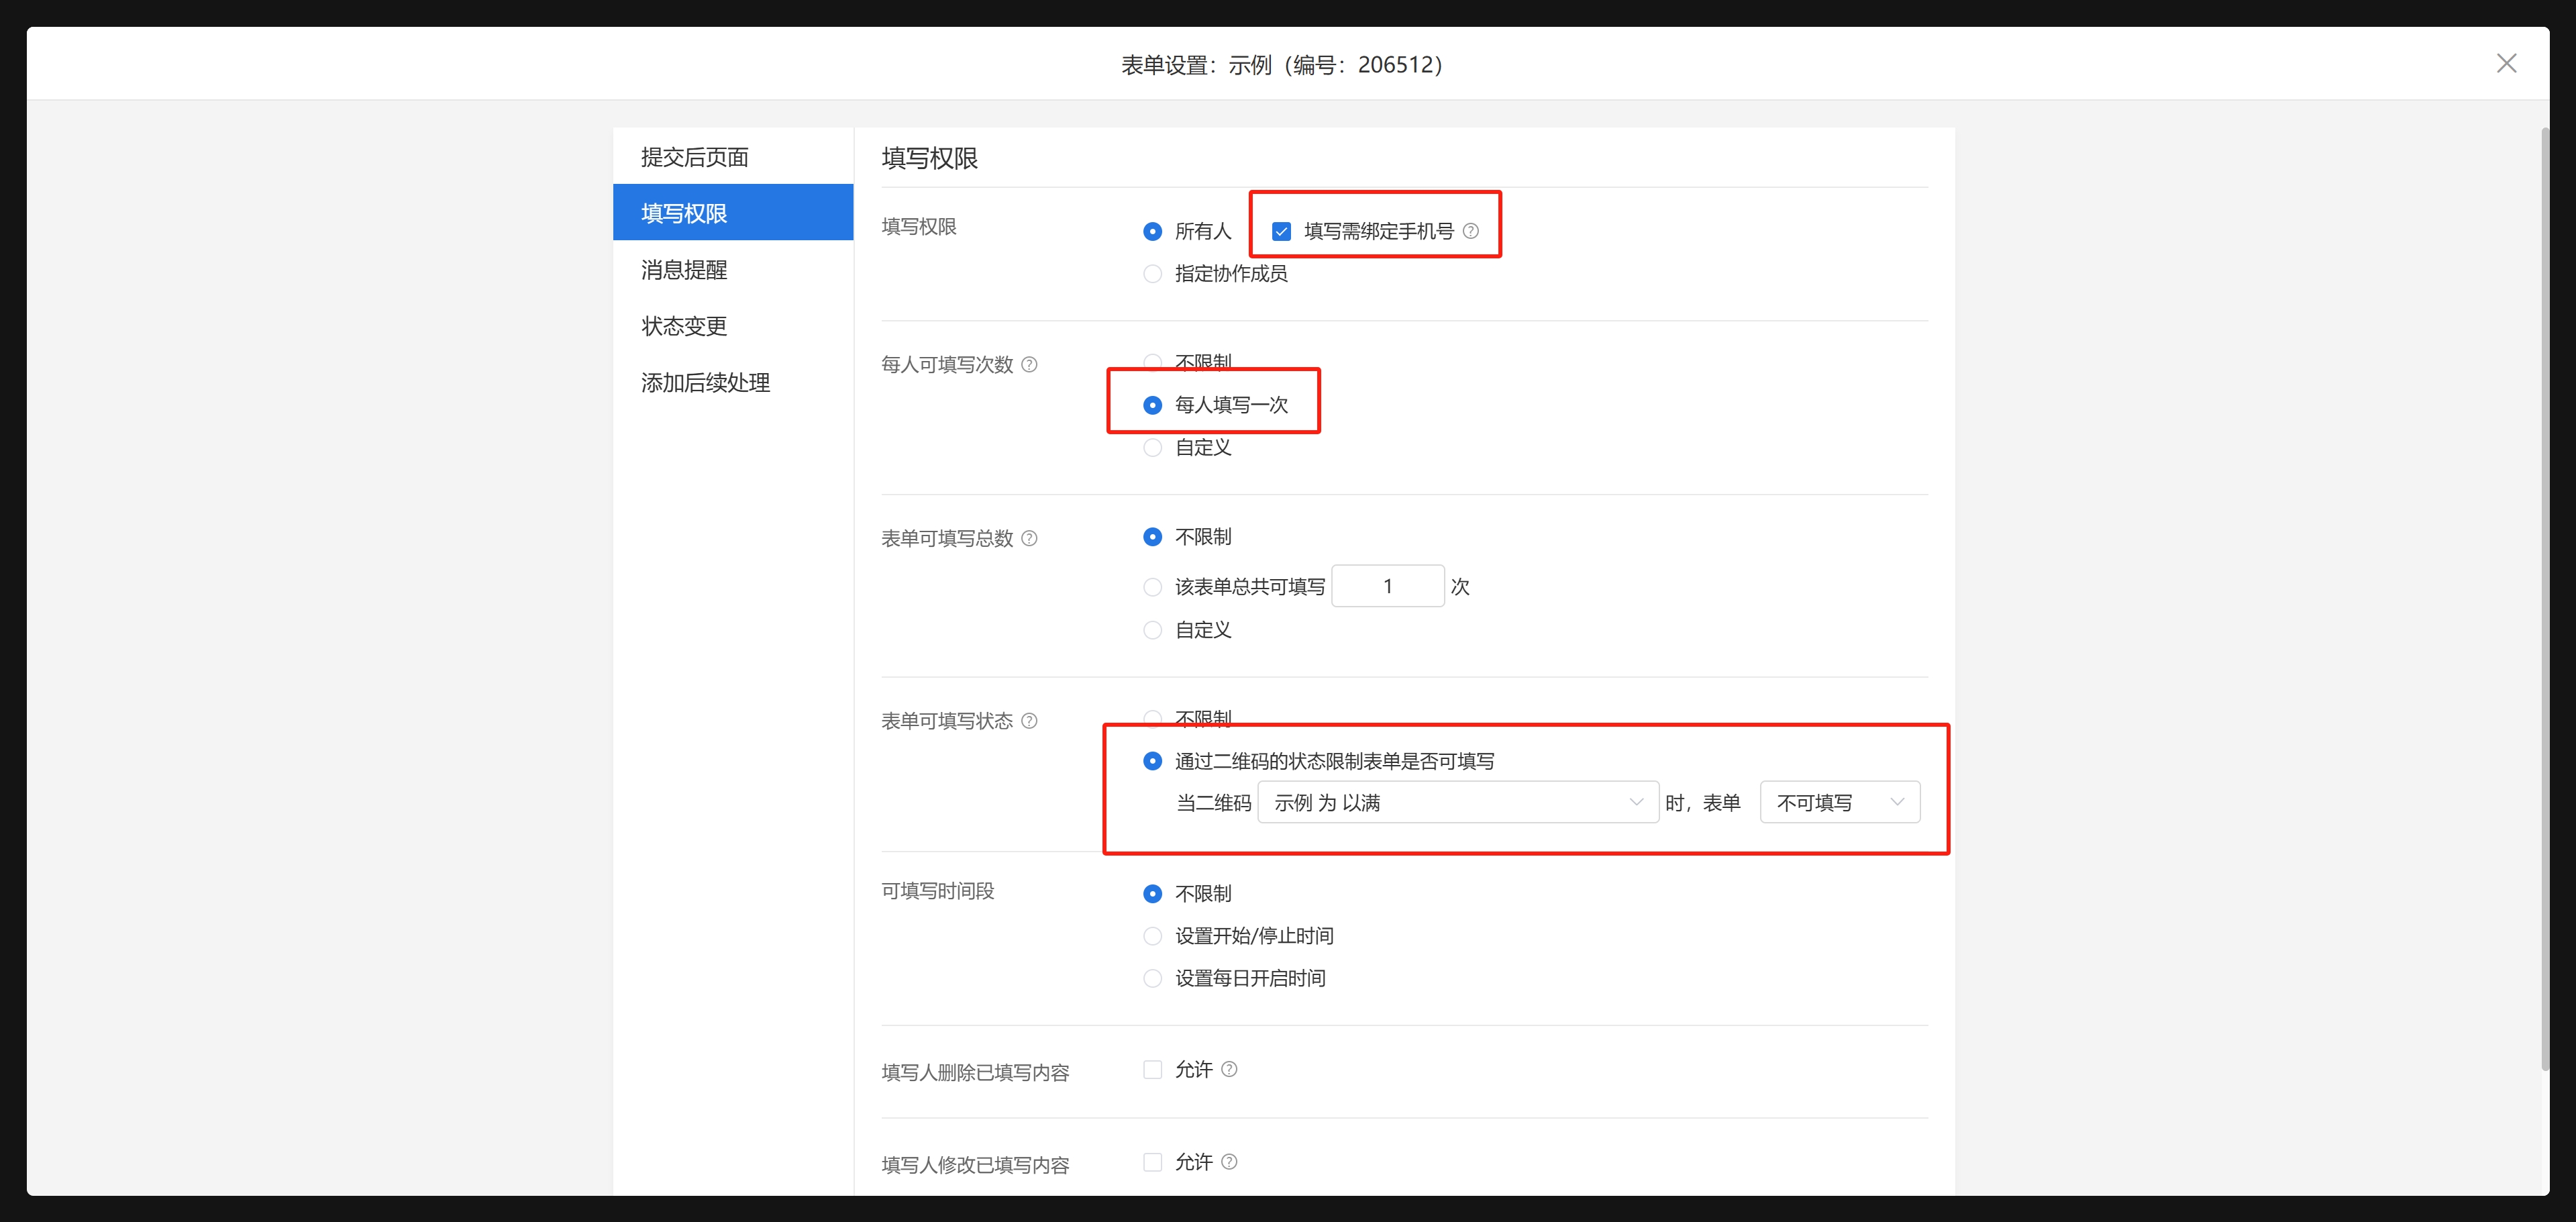This screenshot has height=1222, width=2576.
Task: Select 该表单总共可填写 radio option
Action: [1152, 586]
